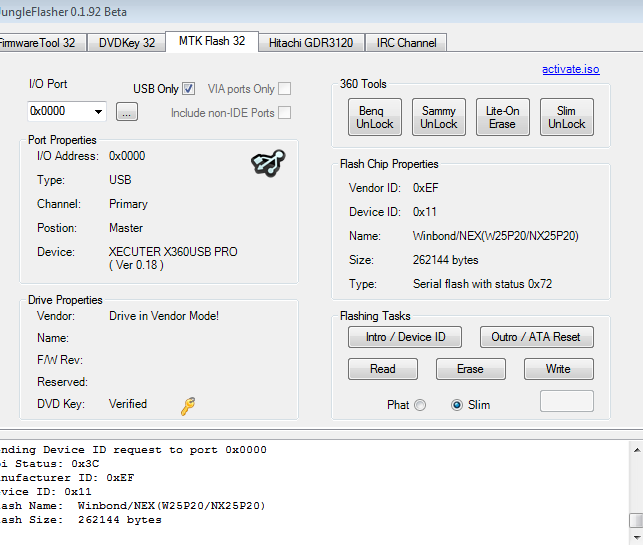Click the Postion value 'Master'

tap(126, 228)
